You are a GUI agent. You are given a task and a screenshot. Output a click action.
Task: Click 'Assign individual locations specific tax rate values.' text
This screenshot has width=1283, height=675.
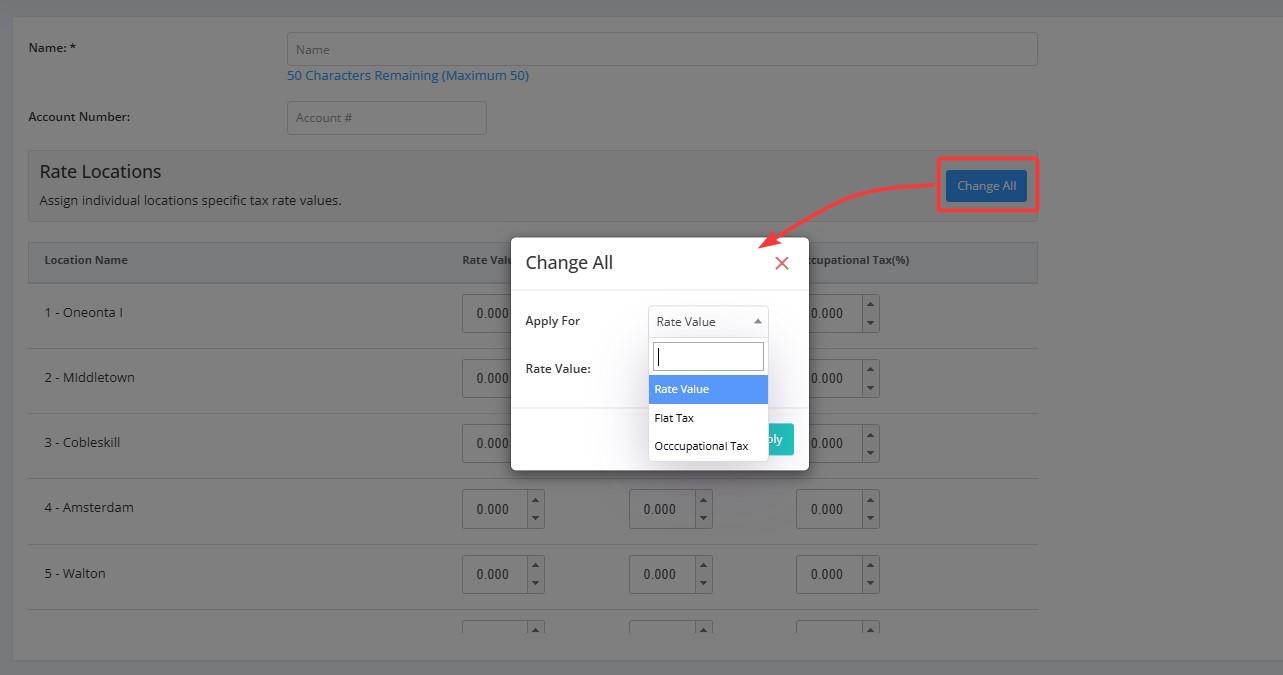coord(190,201)
